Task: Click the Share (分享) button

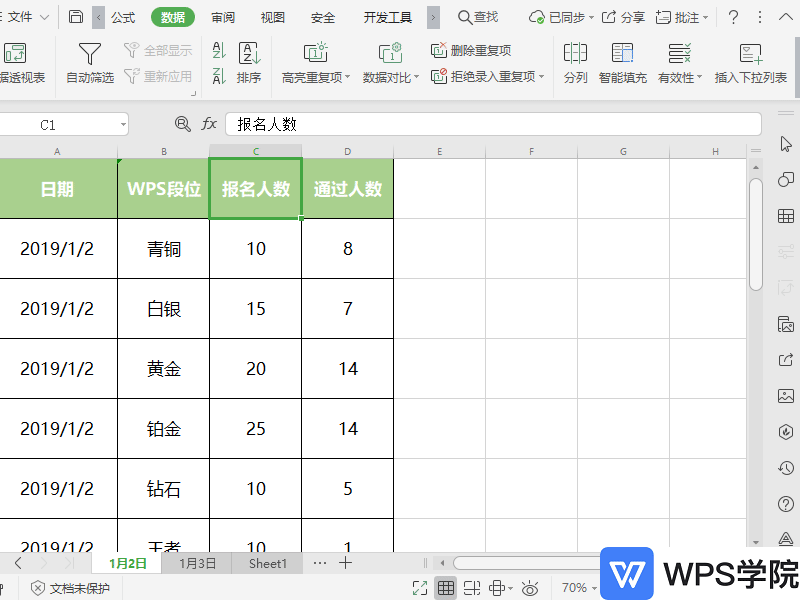Action: click(623, 17)
